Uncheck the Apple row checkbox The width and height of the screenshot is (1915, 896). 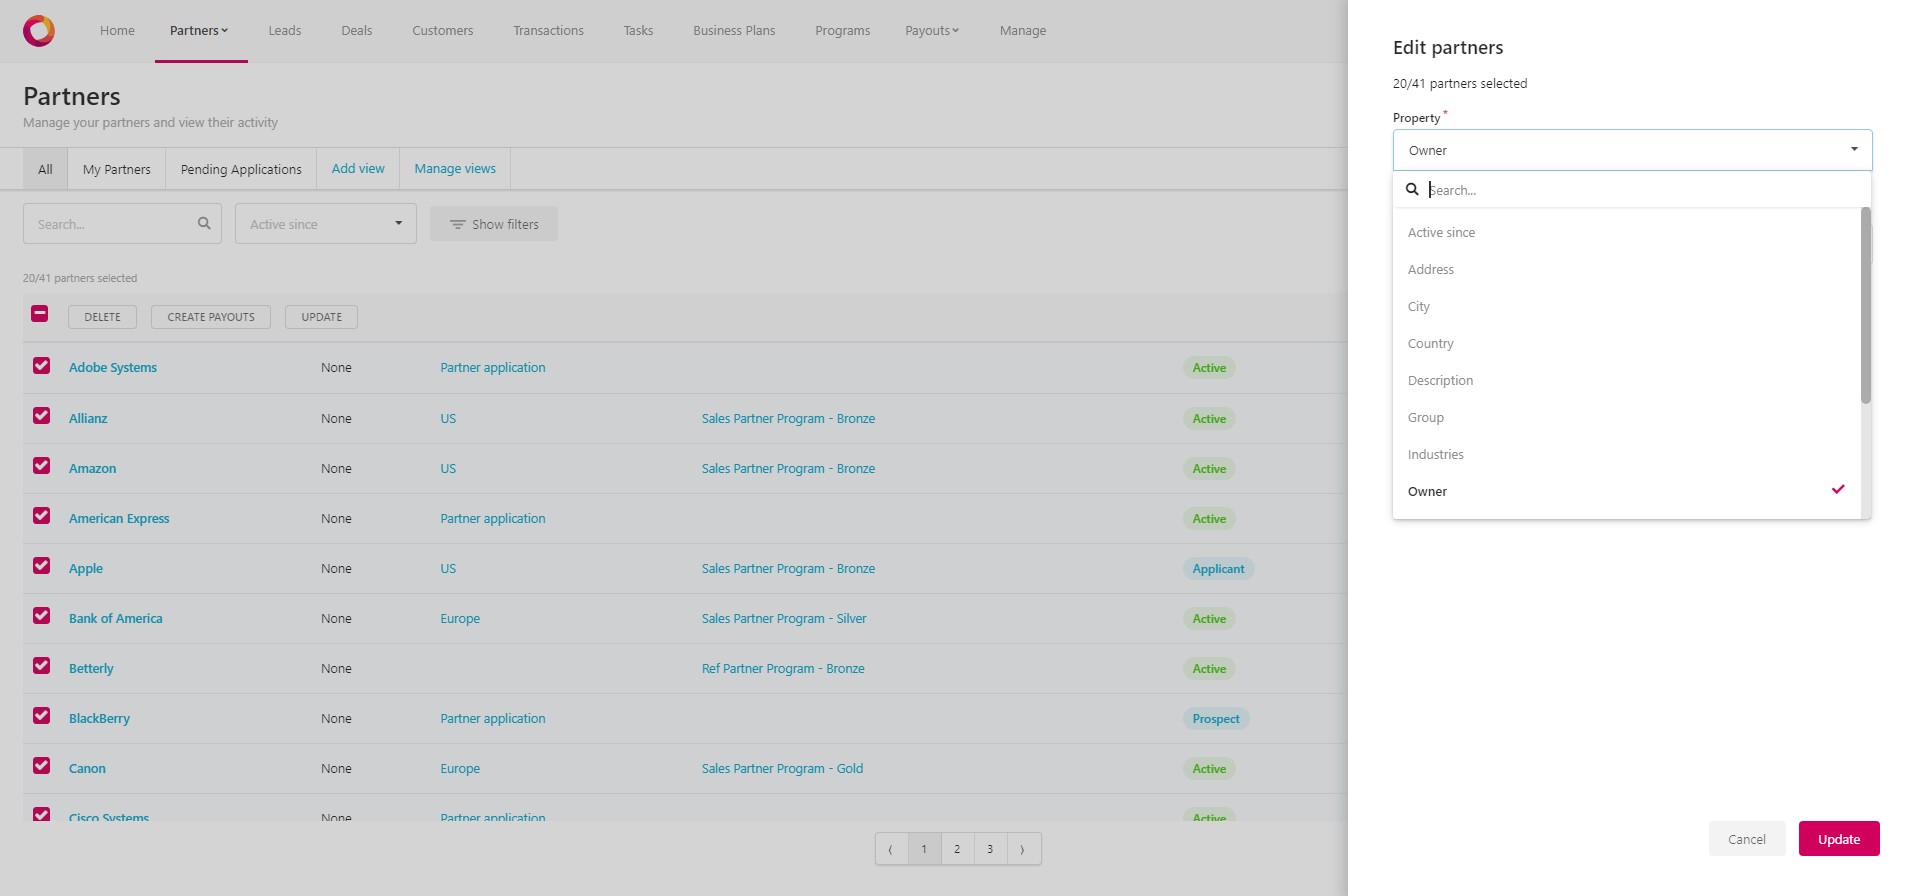click(41, 566)
